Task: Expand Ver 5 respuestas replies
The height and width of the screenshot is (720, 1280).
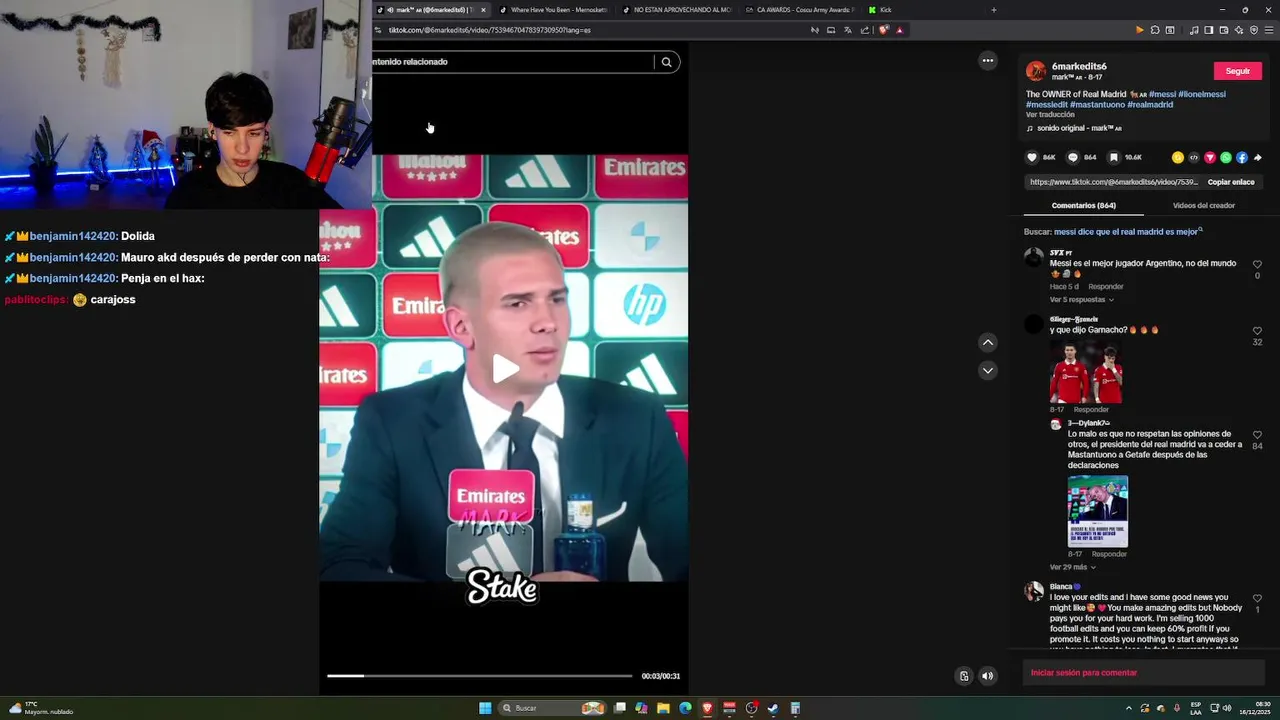Action: (x=1081, y=300)
